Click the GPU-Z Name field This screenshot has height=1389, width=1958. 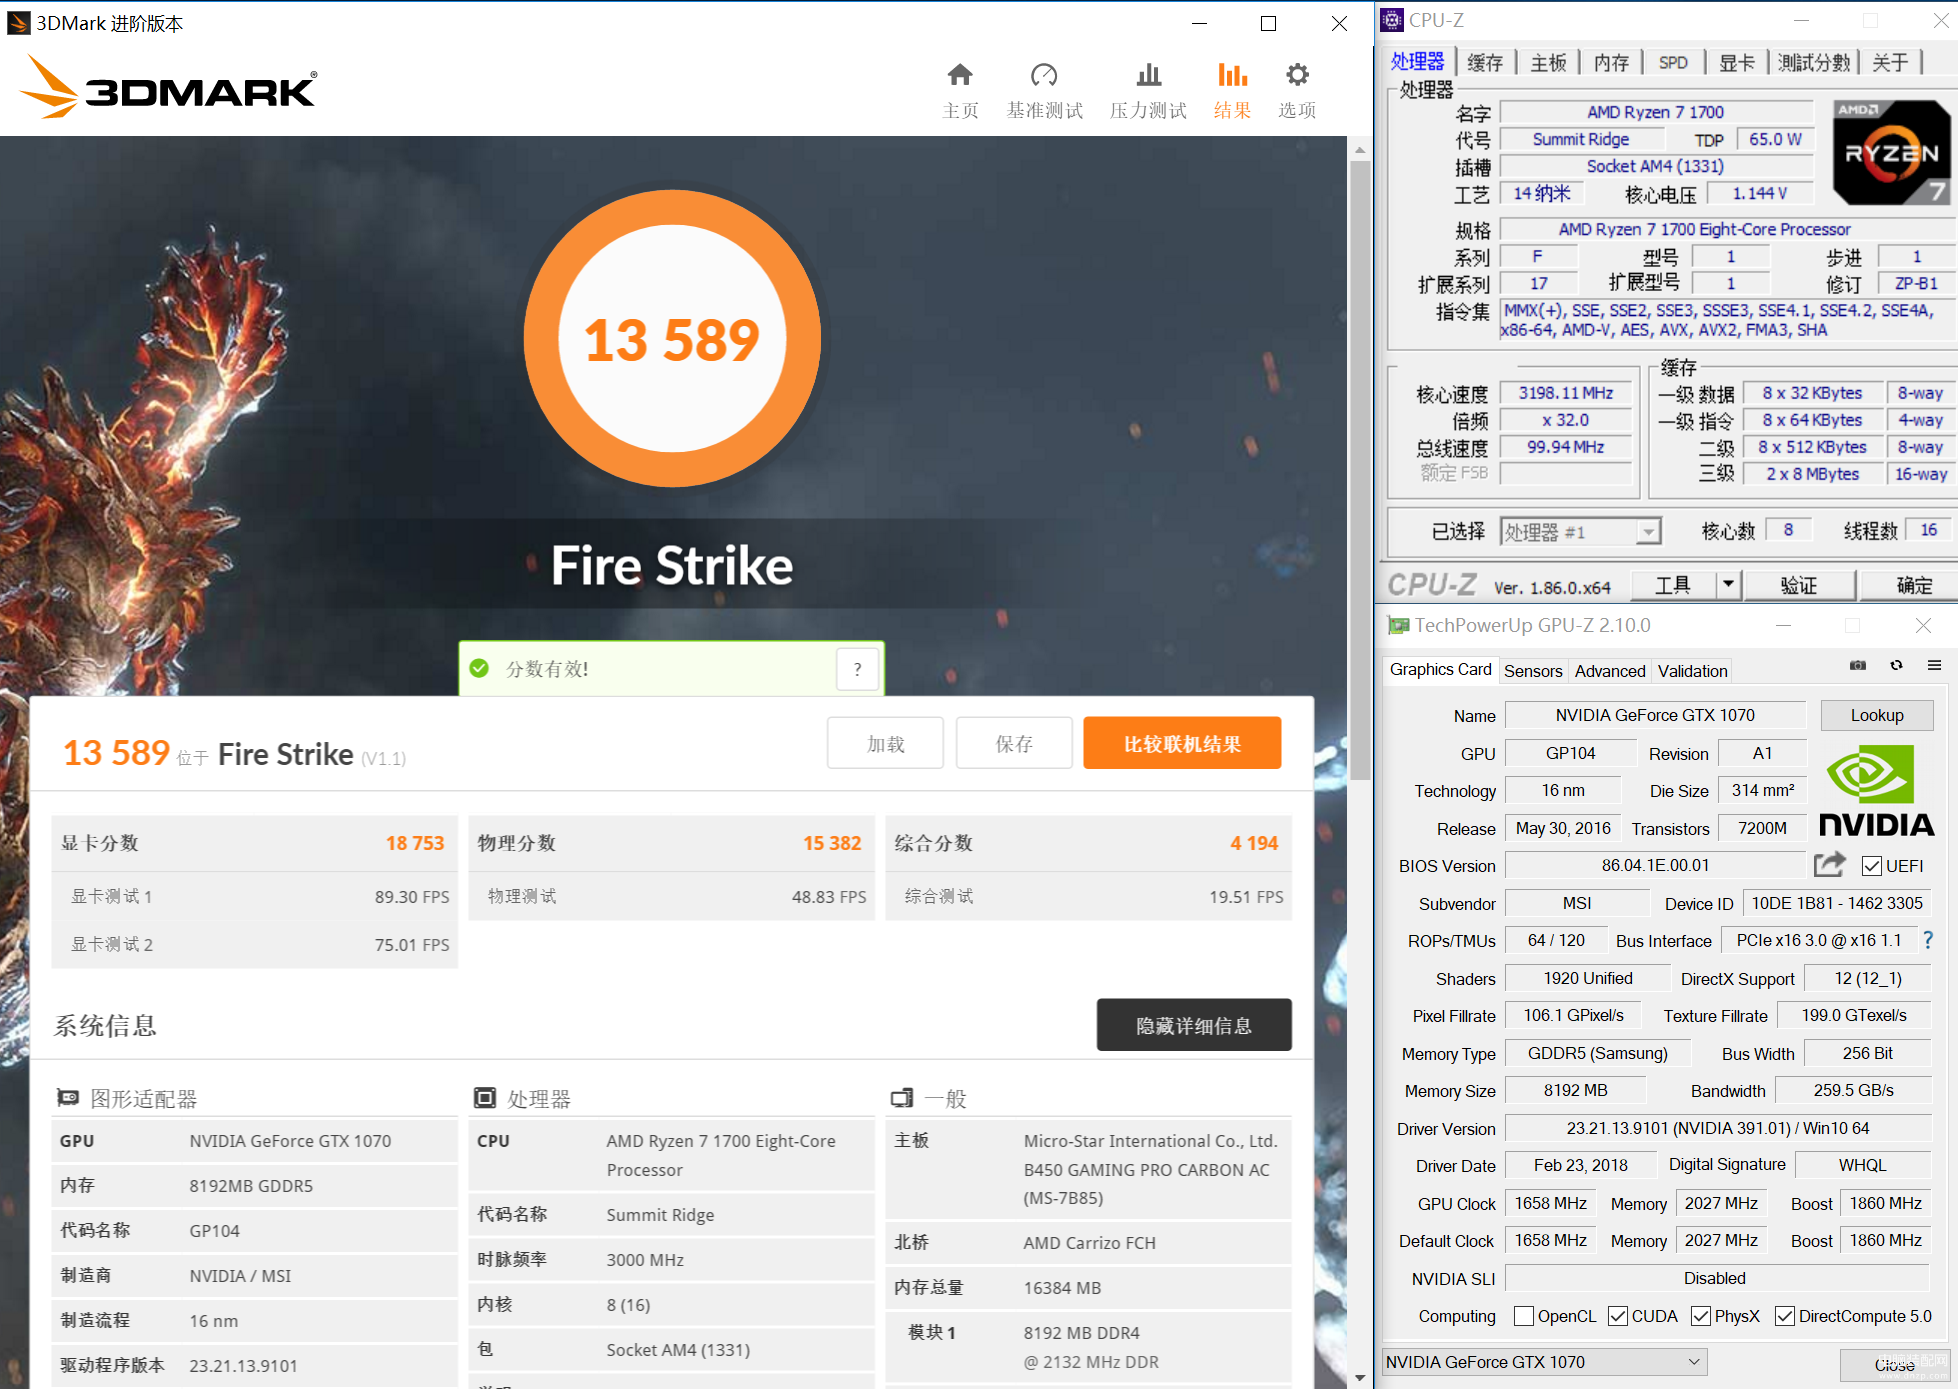click(x=1655, y=715)
